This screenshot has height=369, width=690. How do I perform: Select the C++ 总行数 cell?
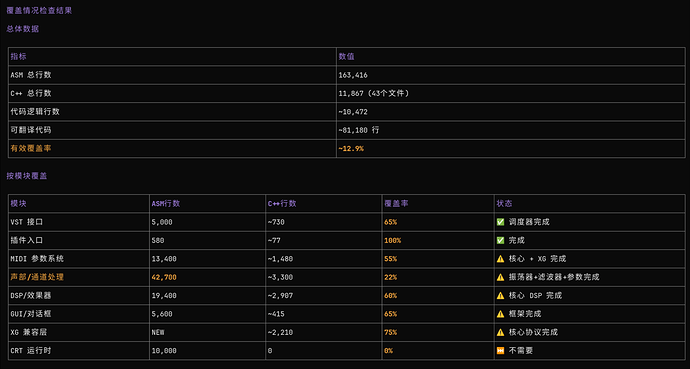point(31,94)
